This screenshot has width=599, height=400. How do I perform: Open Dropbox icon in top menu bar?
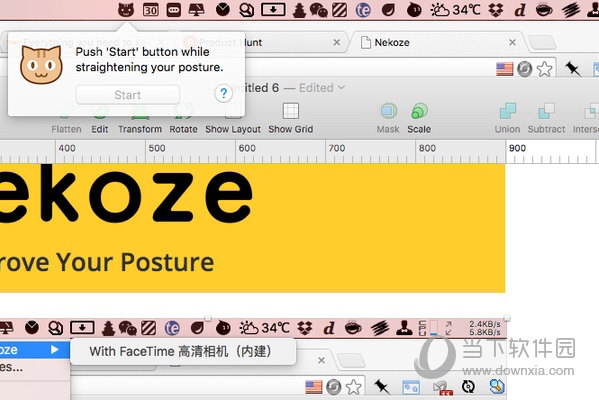(496, 10)
